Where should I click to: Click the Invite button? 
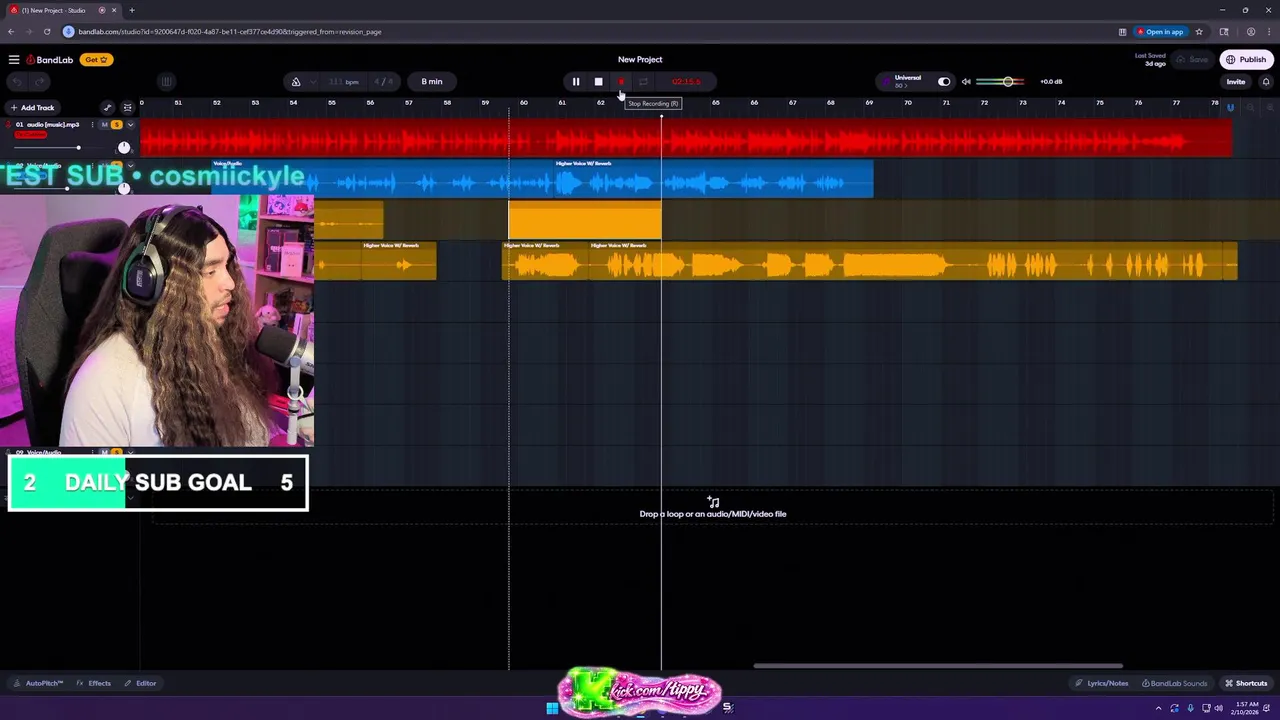(1236, 82)
